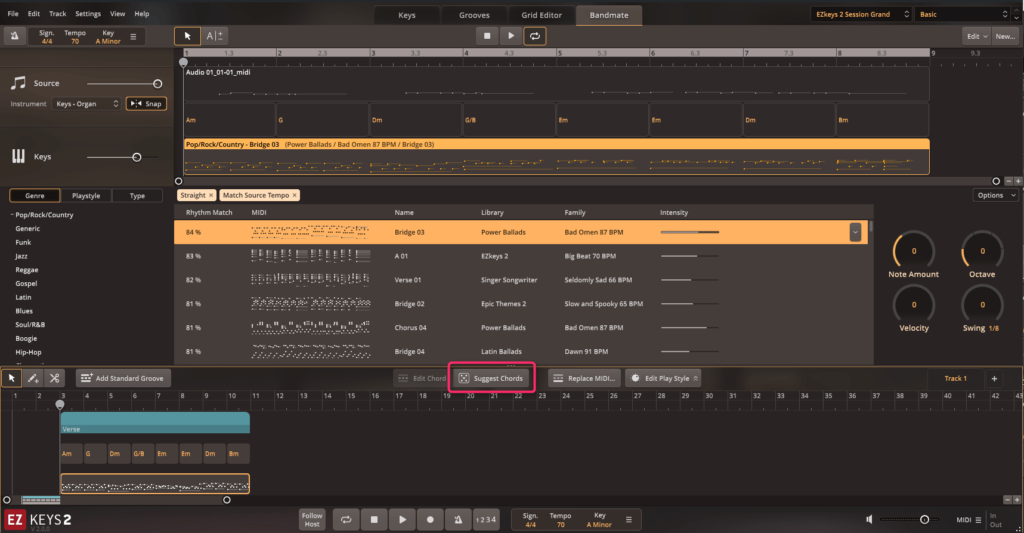Open the Instrument Keys - Organ dropdown

pos(87,103)
